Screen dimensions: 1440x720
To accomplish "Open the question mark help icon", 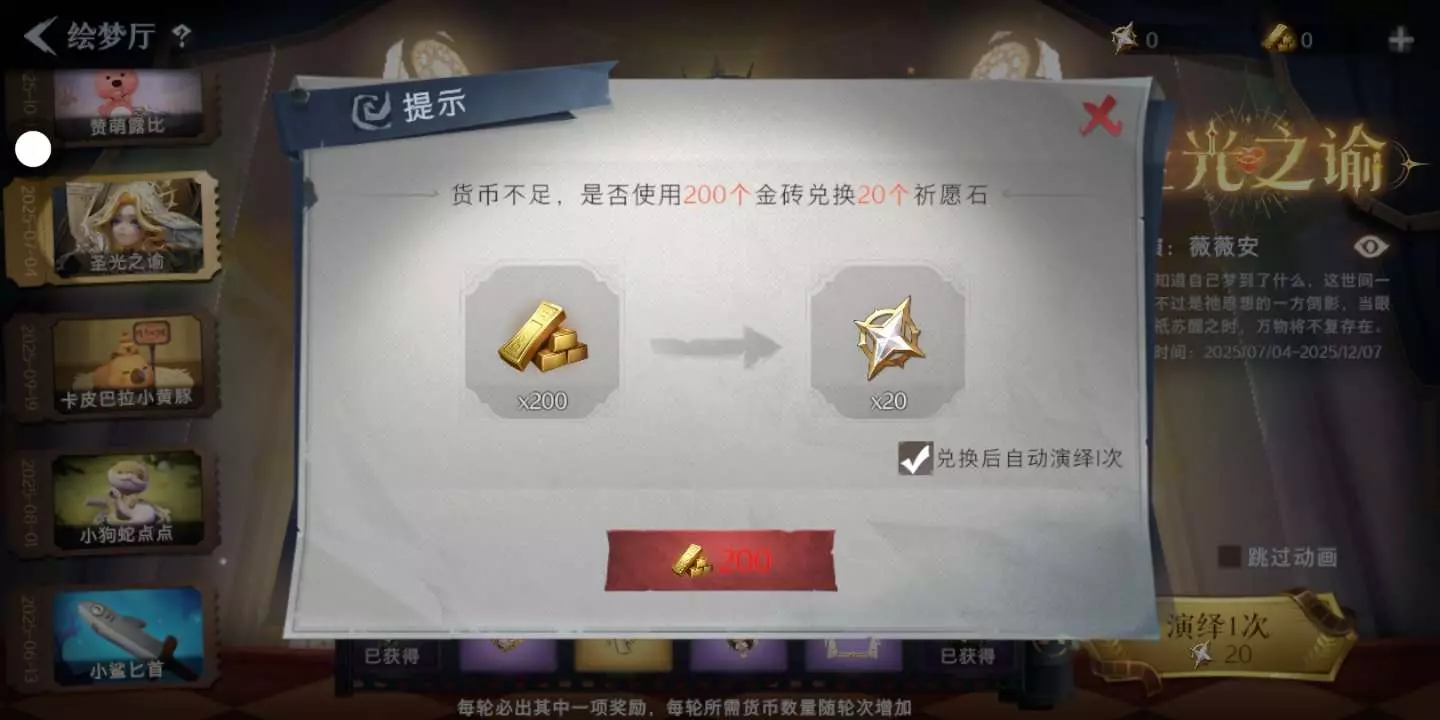I will click(x=181, y=38).
